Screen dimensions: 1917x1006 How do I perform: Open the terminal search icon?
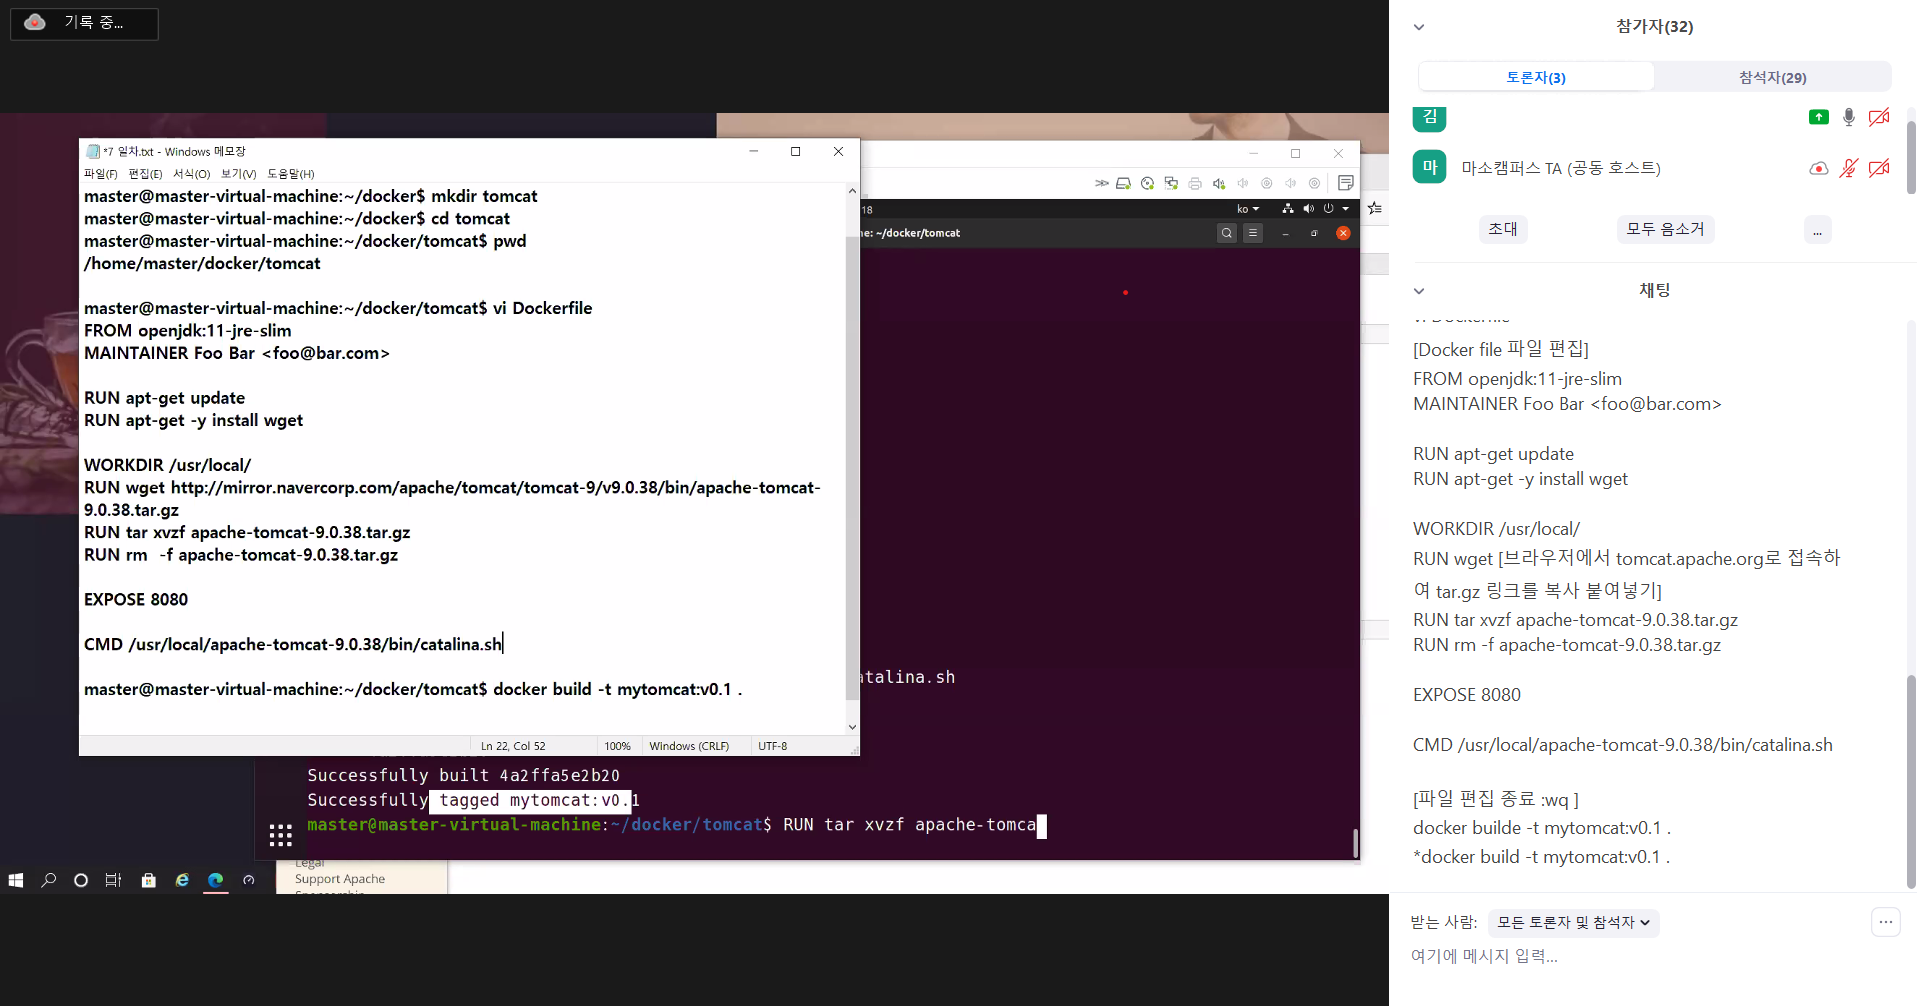pos(1226,233)
